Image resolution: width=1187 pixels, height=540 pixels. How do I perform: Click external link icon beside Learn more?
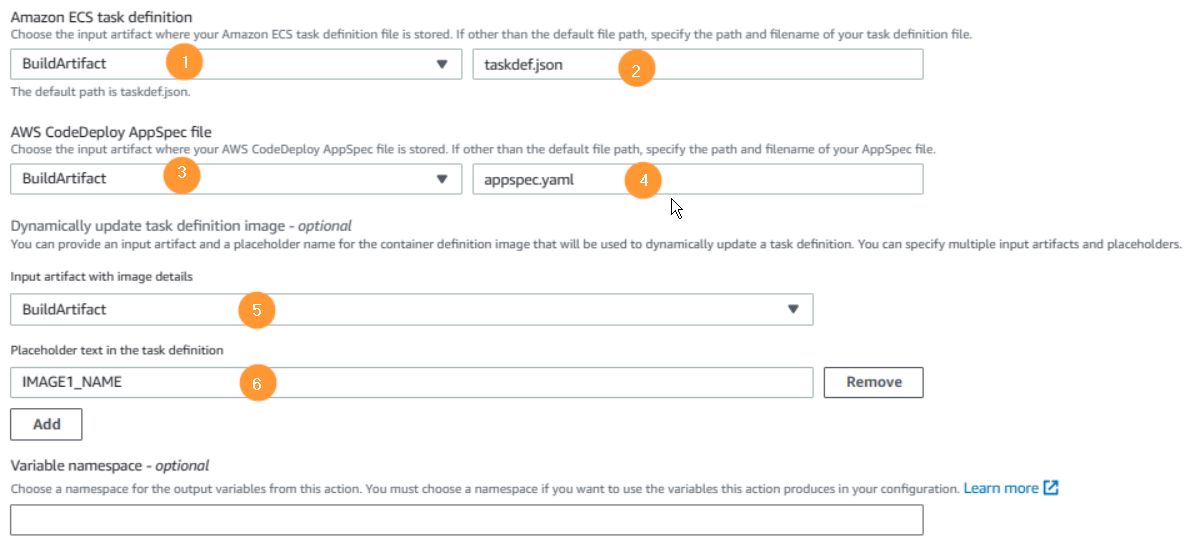1050,488
